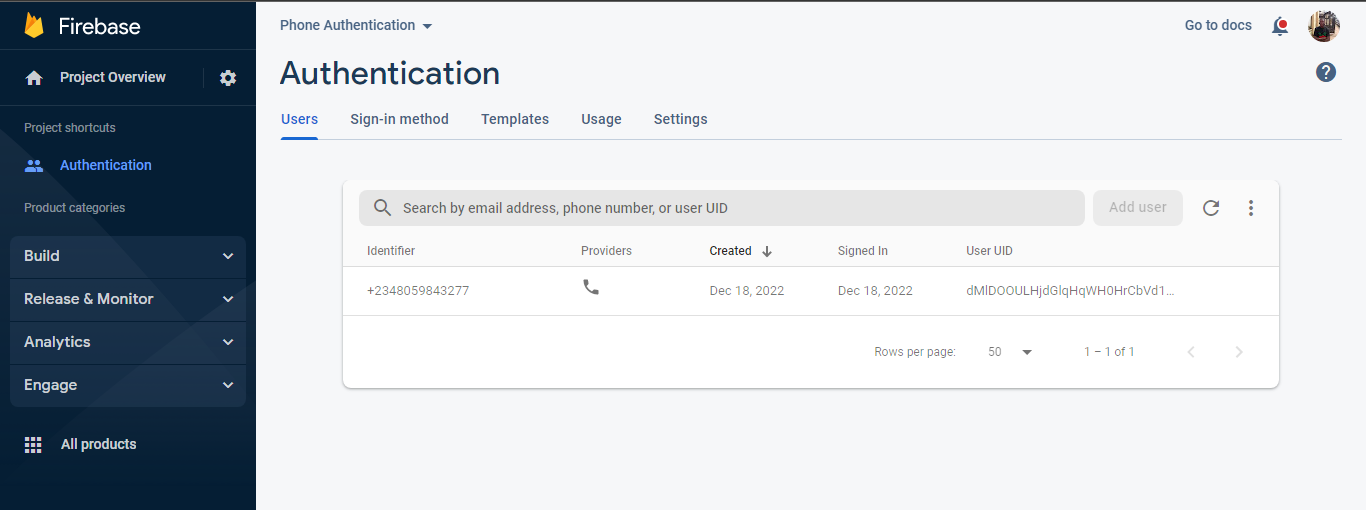Open All products link

[x=98, y=444]
